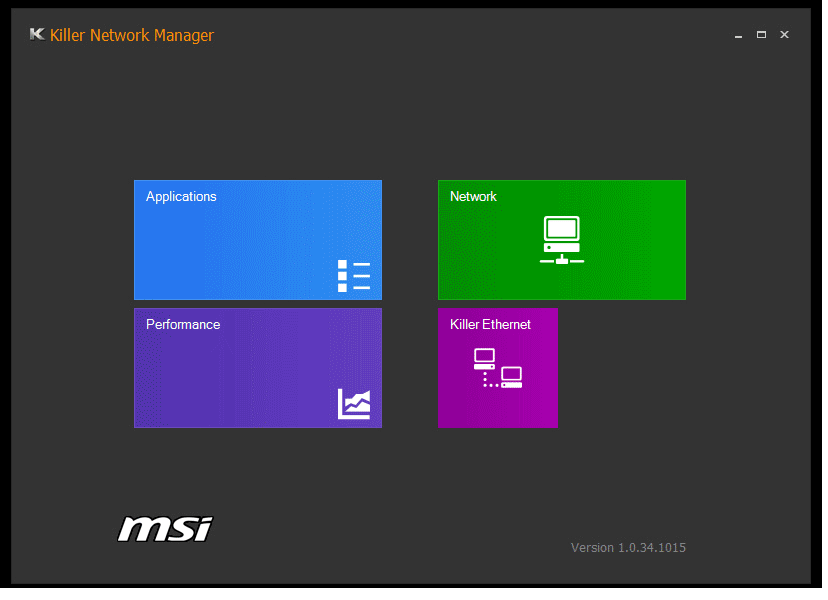This screenshot has width=828, height=600.
Task: Minimize the Killer Network Manager window
Action: pyautogui.click(x=738, y=35)
